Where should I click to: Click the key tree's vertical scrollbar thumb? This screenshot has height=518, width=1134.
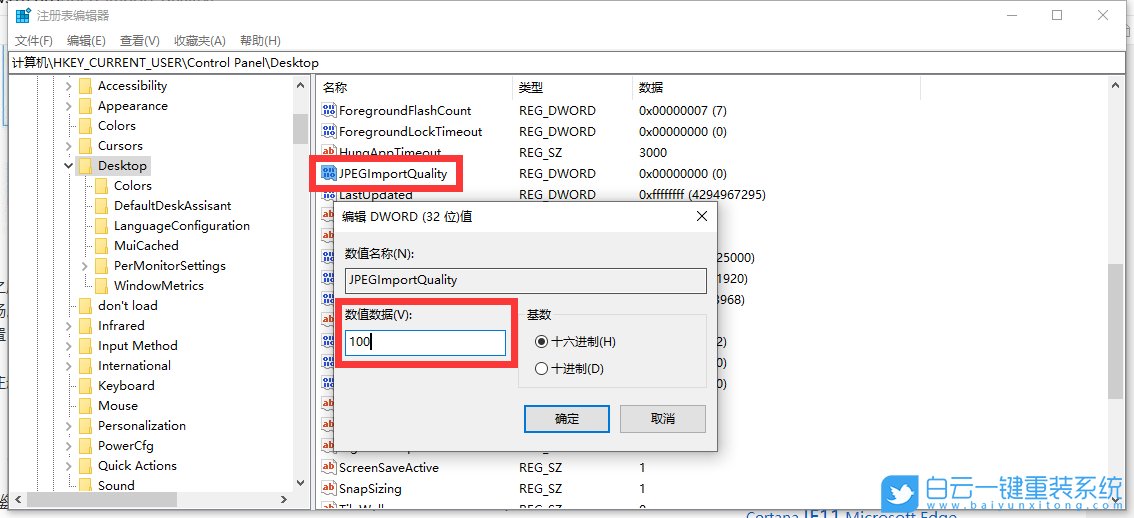pos(300,128)
